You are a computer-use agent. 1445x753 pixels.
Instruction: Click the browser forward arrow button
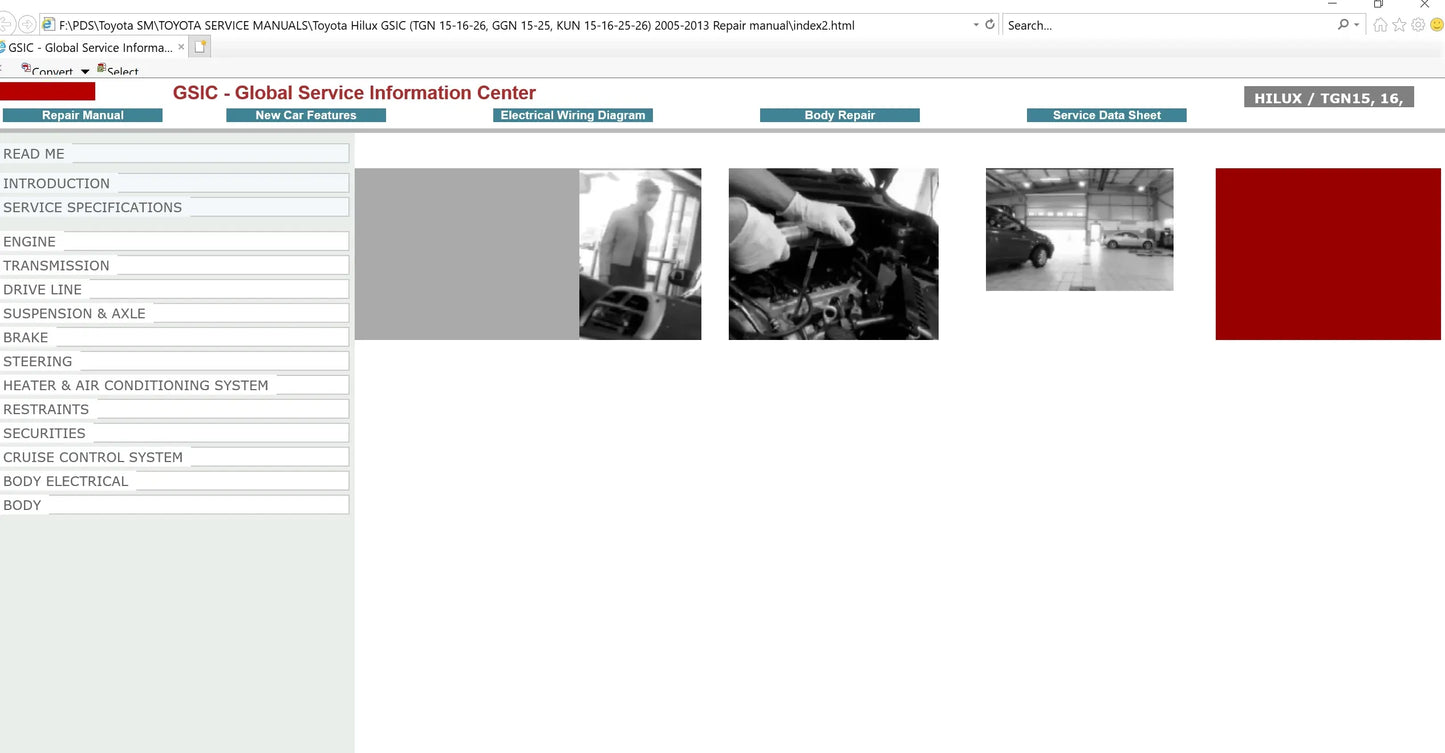(27, 25)
